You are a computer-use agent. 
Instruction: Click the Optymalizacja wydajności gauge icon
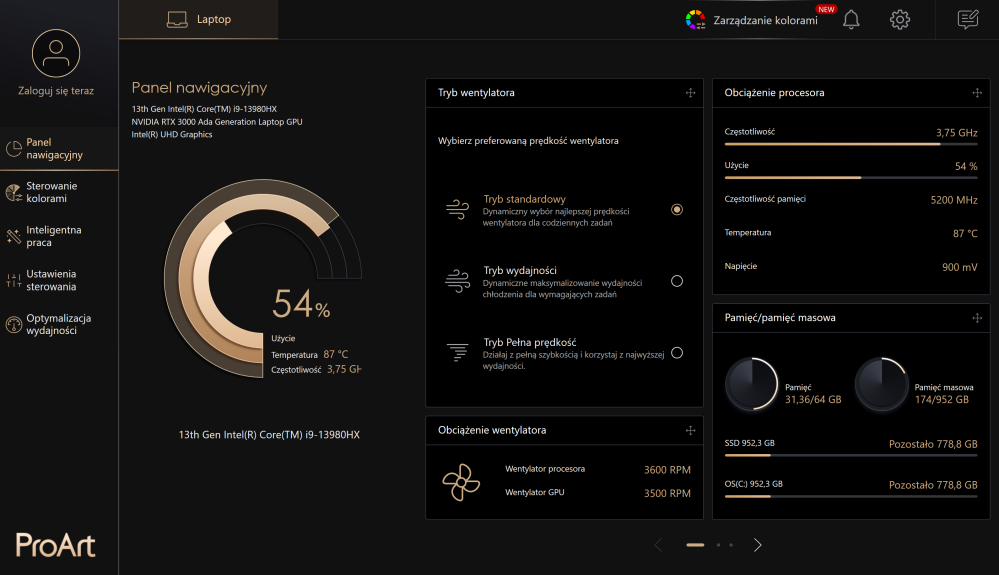pyautogui.click(x=13, y=325)
